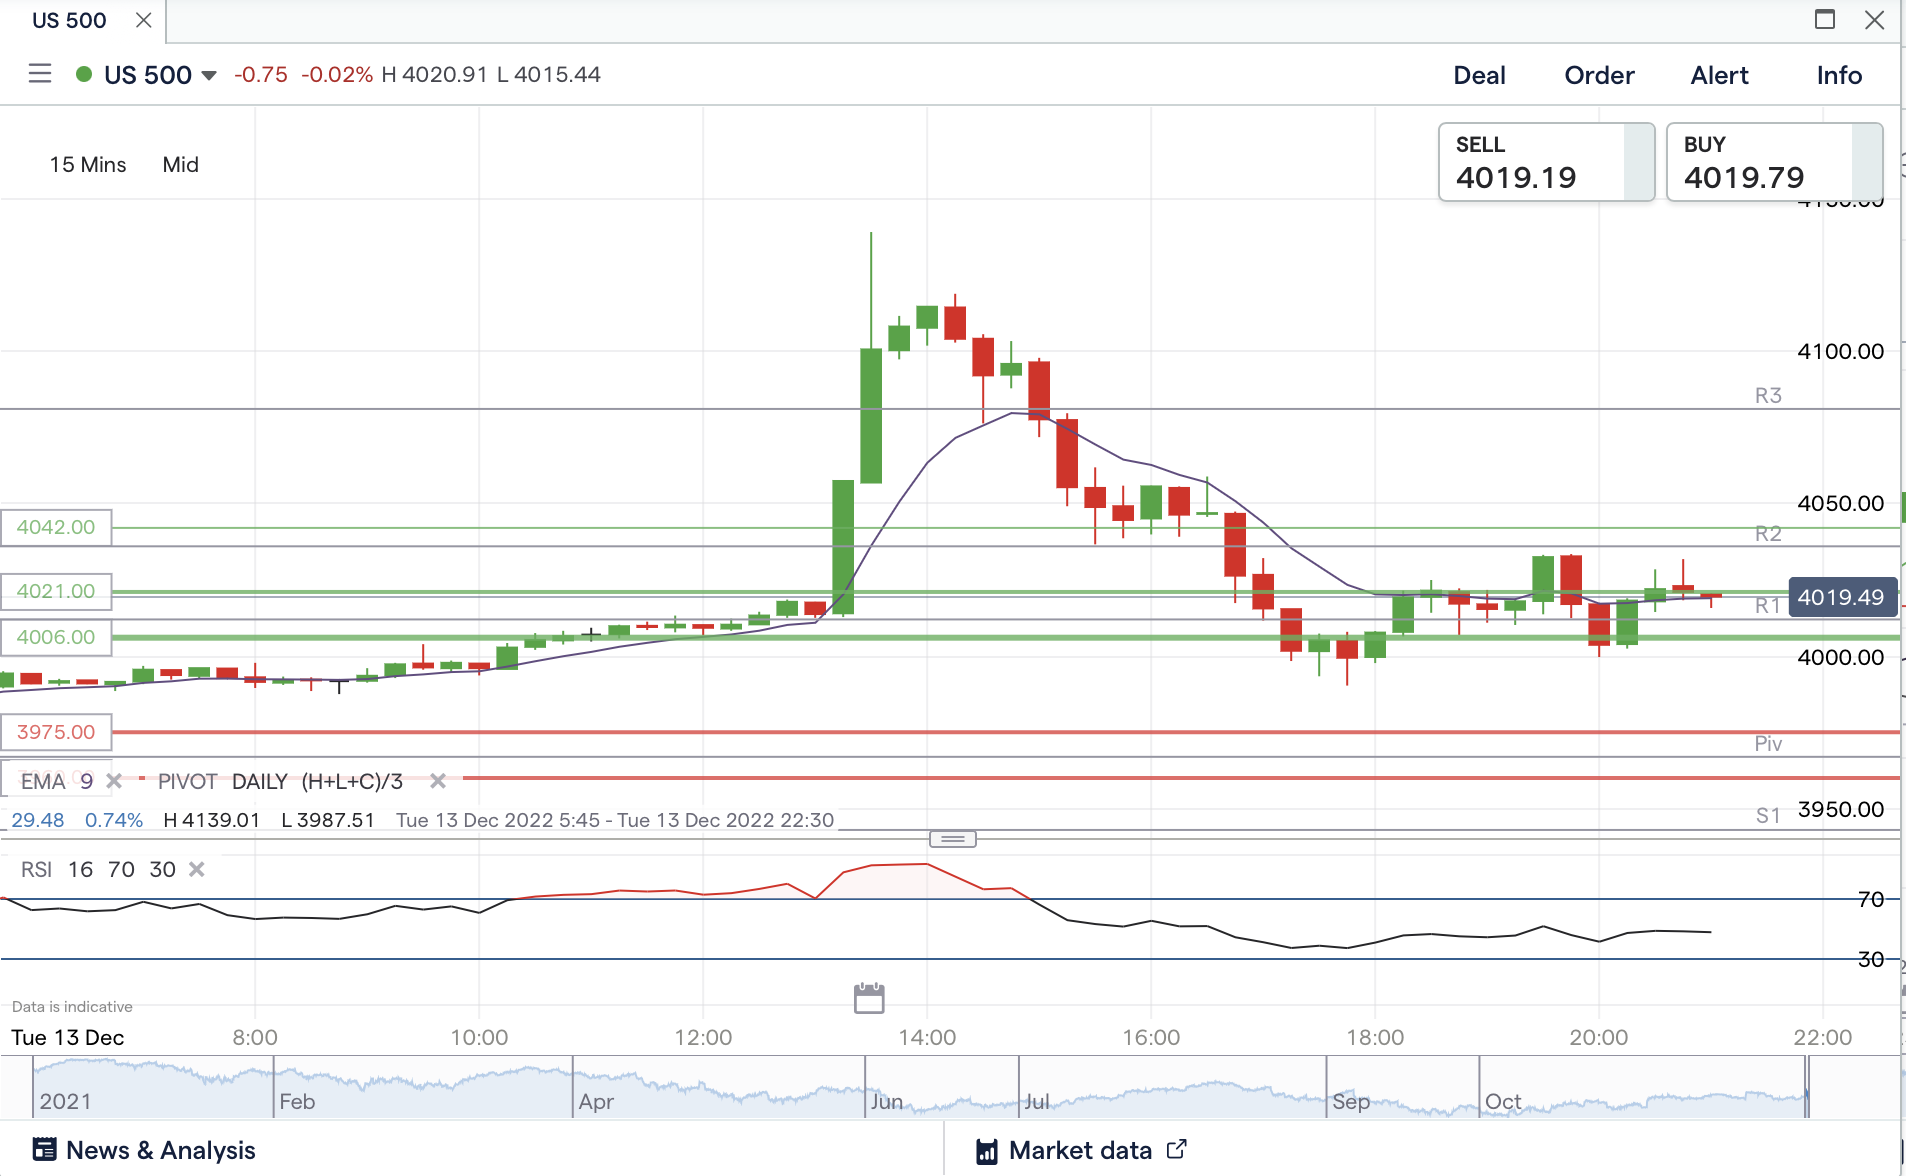Remove the Pivot Daily indicator
This screenshot has height=1176, width=1906.
coord(437,781)
